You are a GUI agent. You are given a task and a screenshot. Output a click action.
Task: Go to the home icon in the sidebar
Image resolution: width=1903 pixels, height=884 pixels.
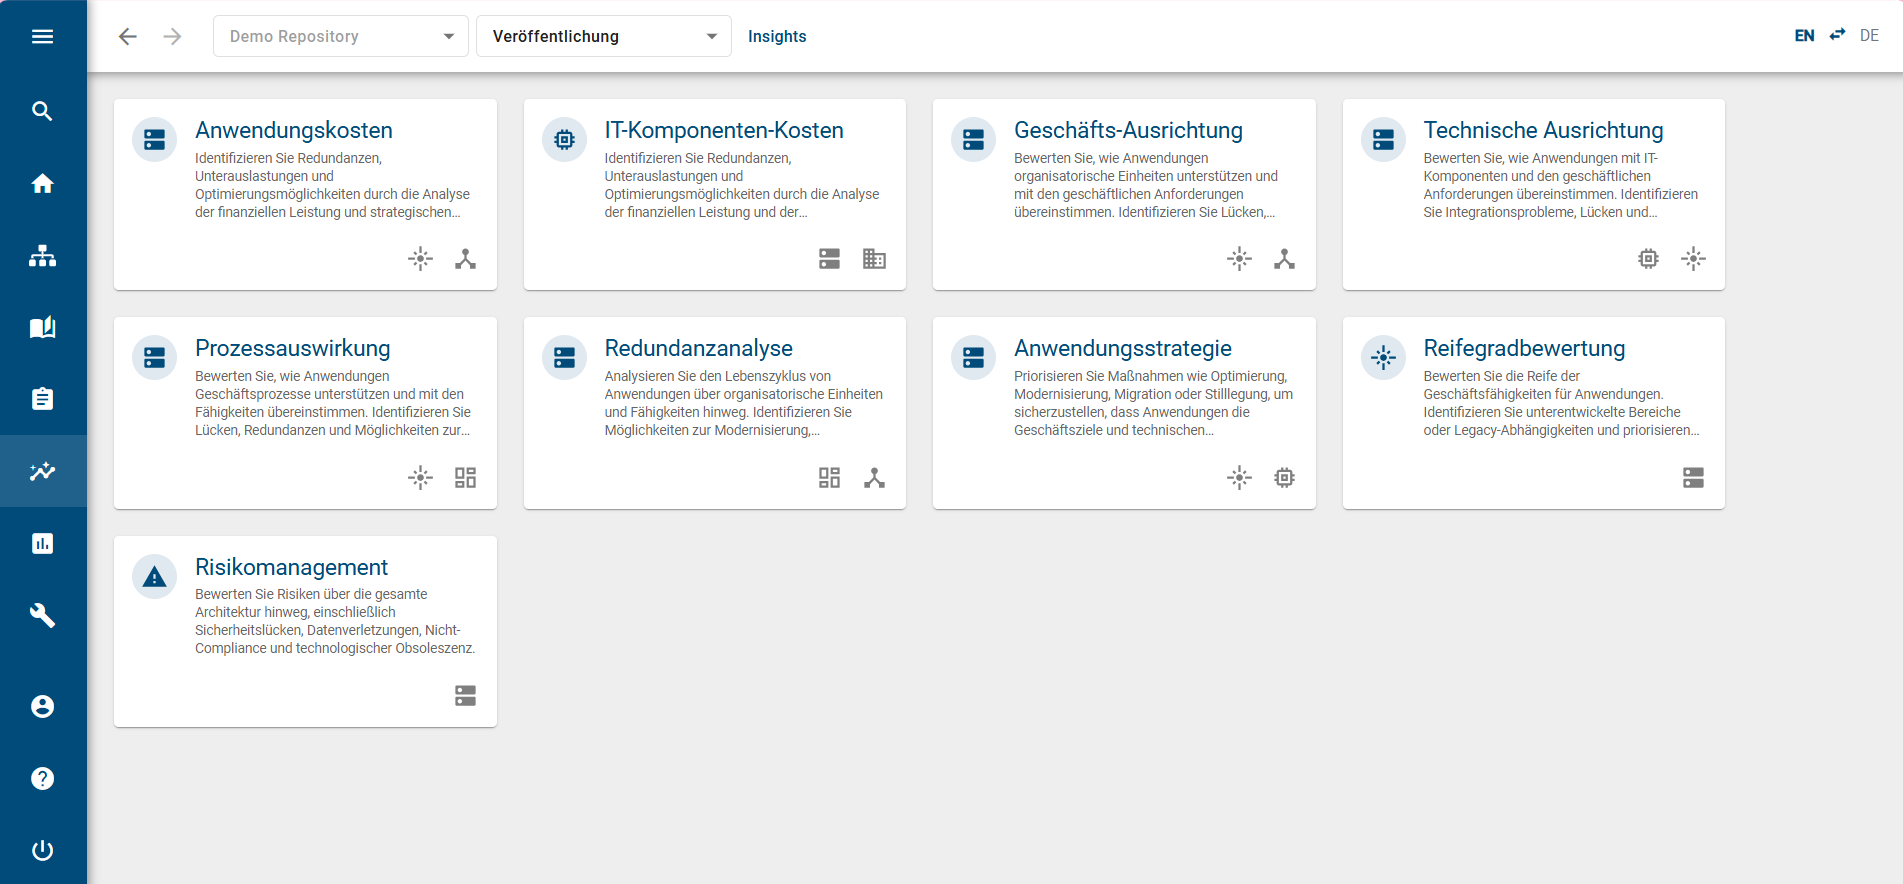pos(42,184)
